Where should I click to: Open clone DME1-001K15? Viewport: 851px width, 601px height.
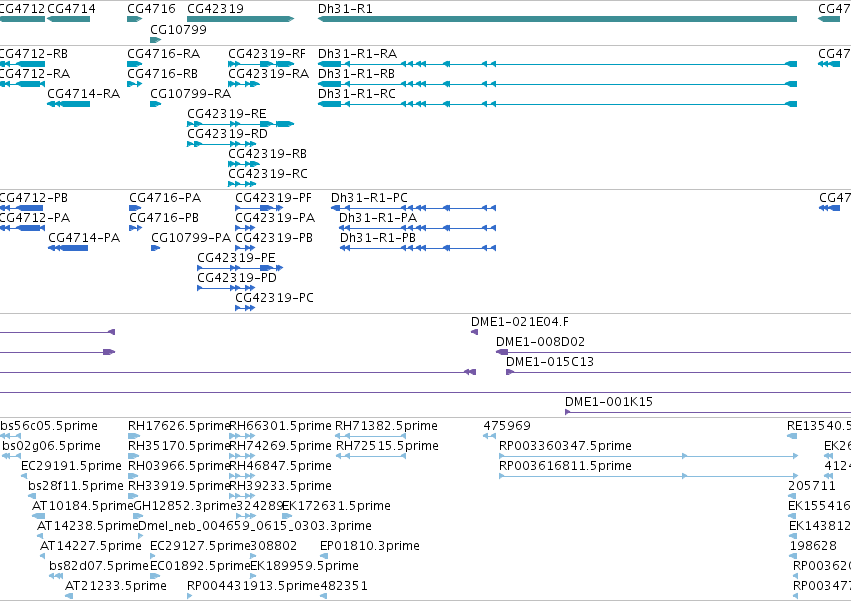click(708, 413)
